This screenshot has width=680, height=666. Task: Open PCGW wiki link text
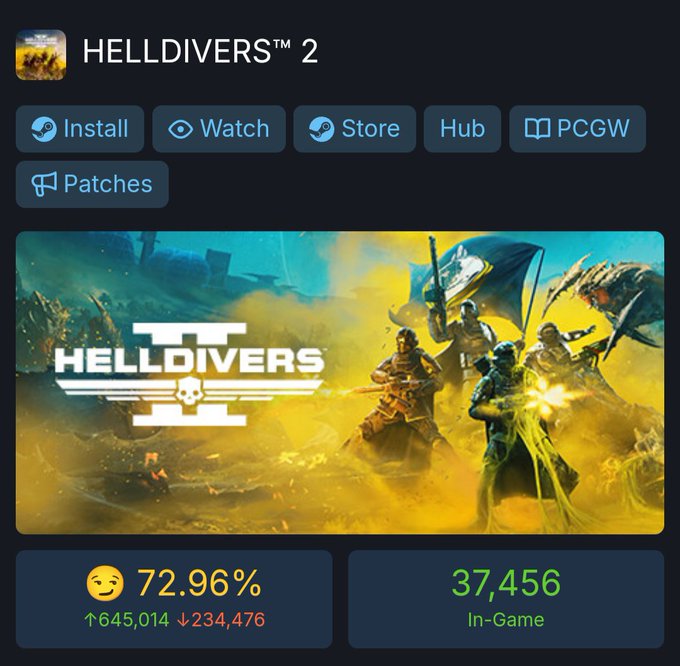pos(593,129)
